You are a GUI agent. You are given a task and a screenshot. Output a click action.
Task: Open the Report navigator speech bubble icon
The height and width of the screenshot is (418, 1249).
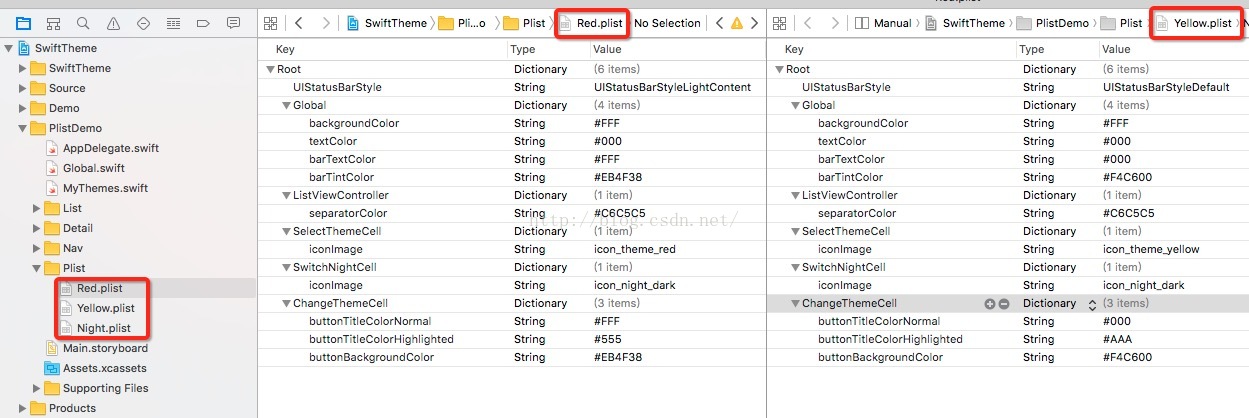tap(233, 23)
